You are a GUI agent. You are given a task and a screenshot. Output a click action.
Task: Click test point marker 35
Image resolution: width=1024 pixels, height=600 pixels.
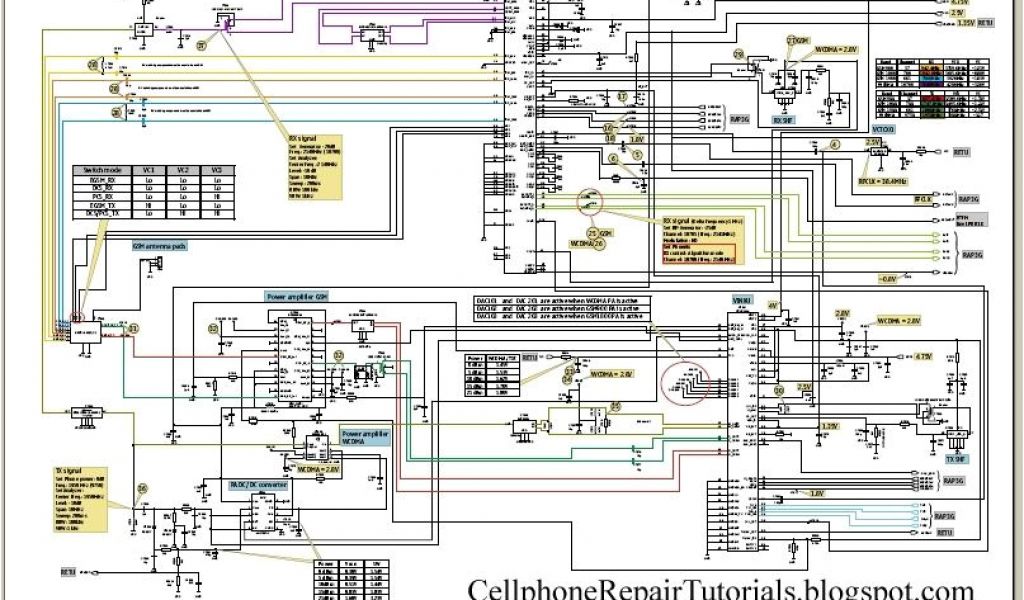(615, 406)
